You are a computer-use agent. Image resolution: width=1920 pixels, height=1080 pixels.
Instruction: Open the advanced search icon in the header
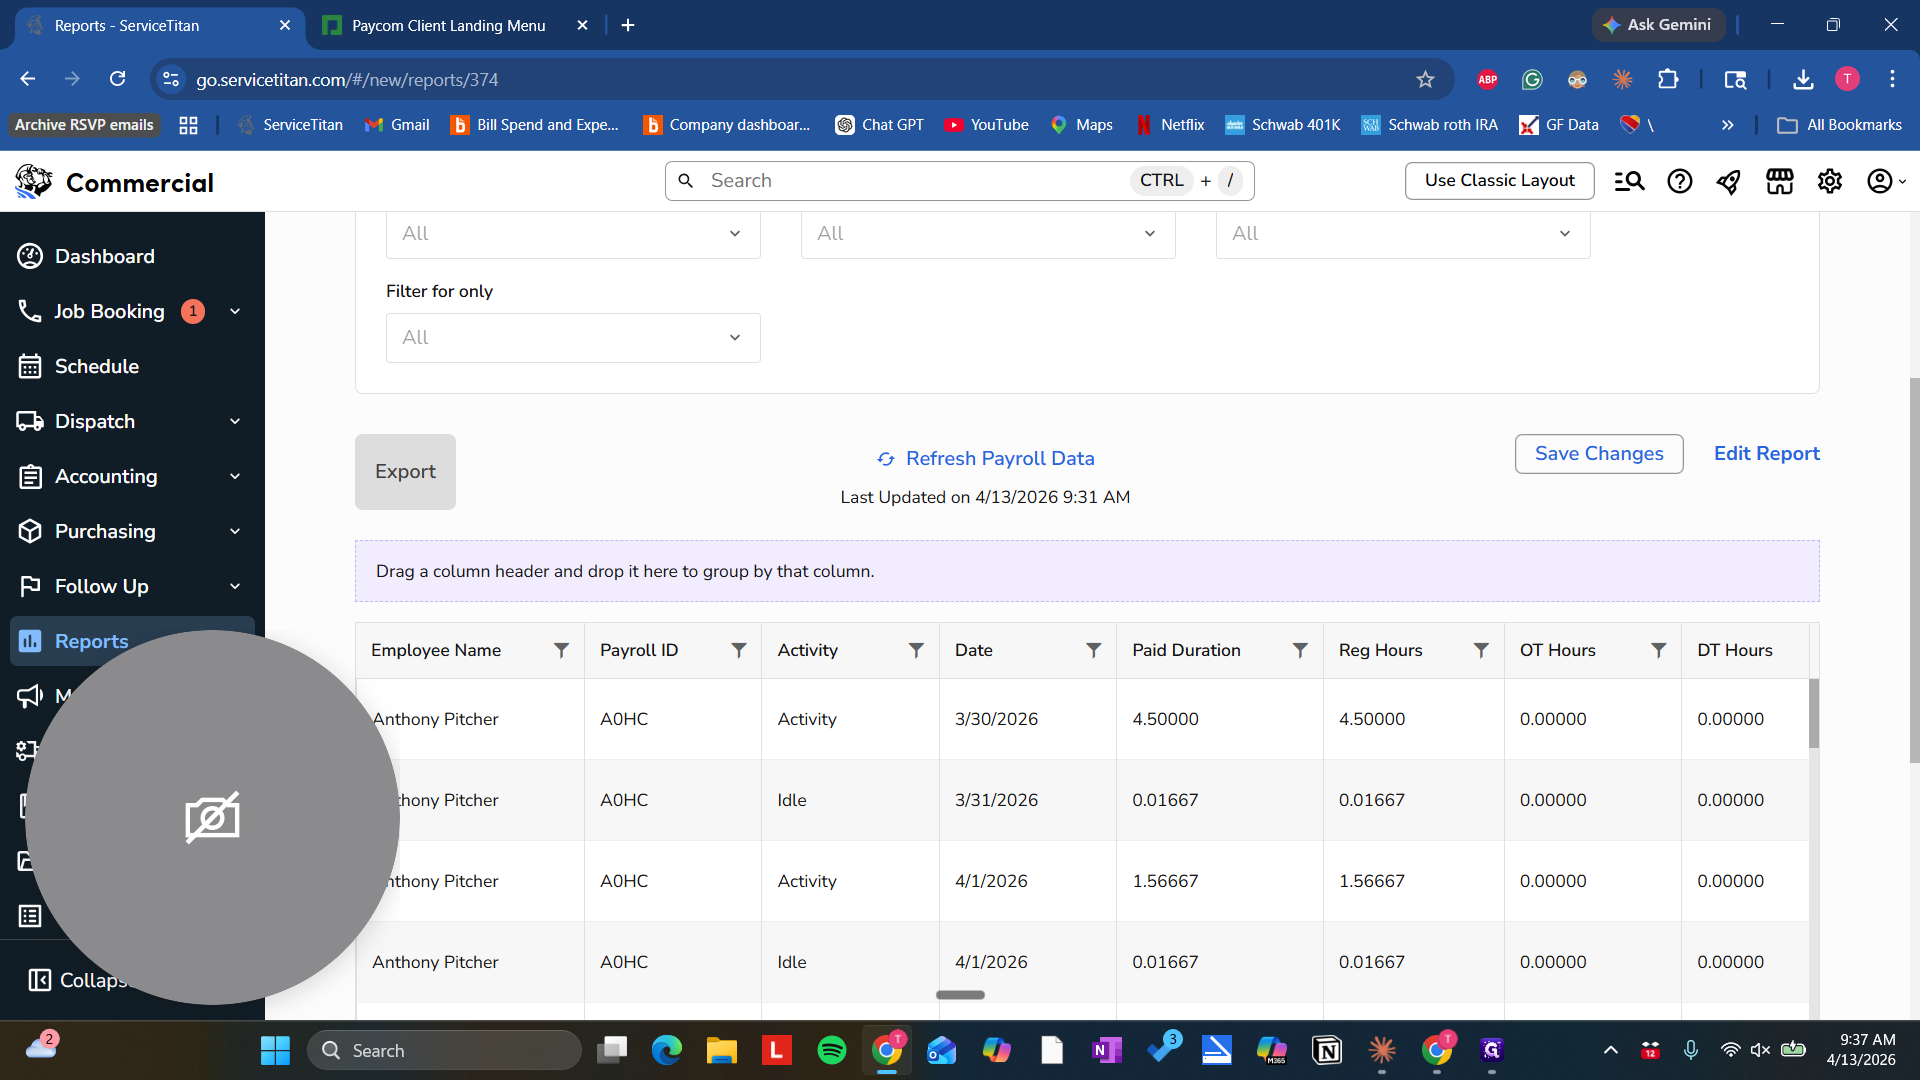1629,181
